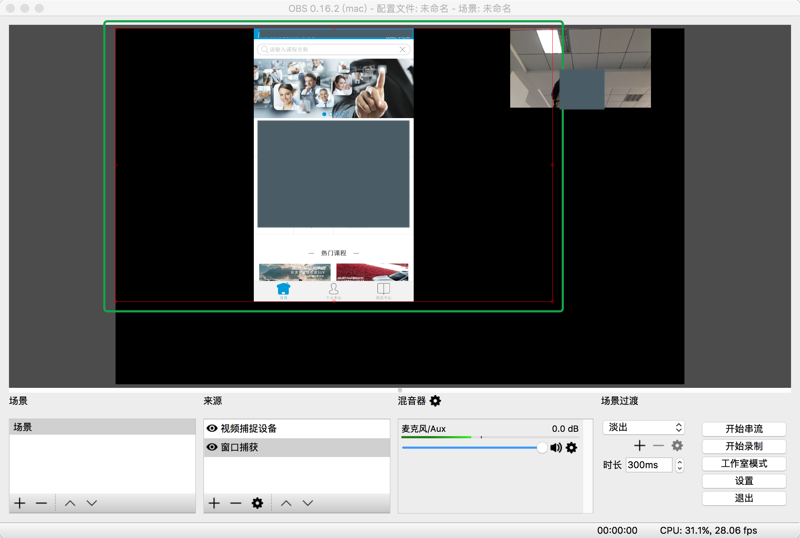Enable 工作室模式
This screenshot has height=538, width=800.
pos(744,463)
